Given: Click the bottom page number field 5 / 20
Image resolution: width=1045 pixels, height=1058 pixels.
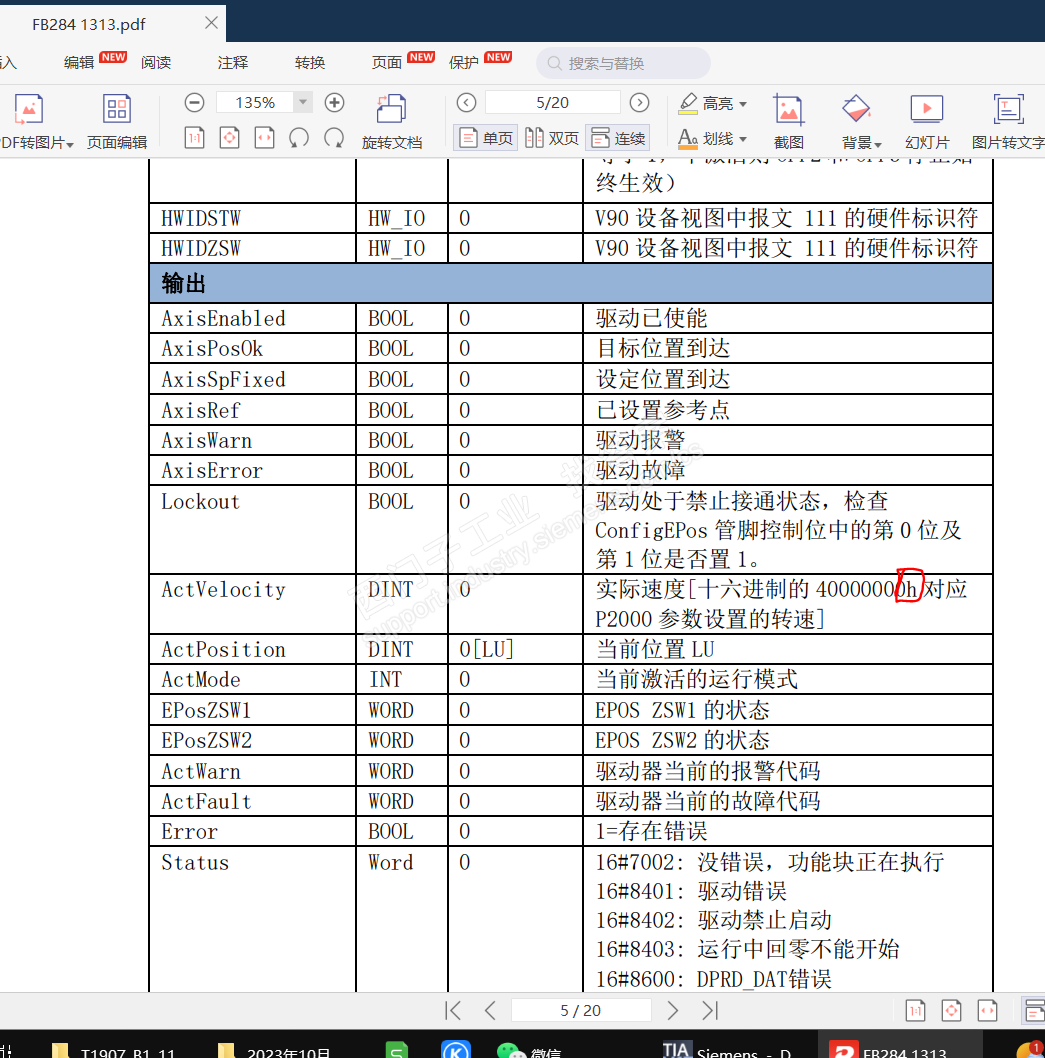Looking at the screenshot, I should tap(581, 1010).
